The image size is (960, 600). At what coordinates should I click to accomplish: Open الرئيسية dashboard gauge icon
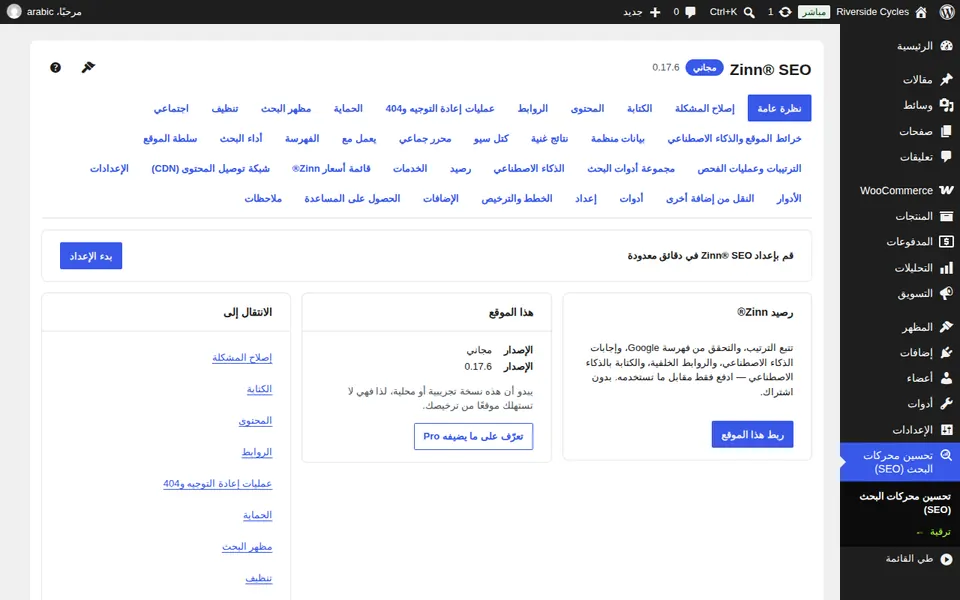click(x=947, y=46)
